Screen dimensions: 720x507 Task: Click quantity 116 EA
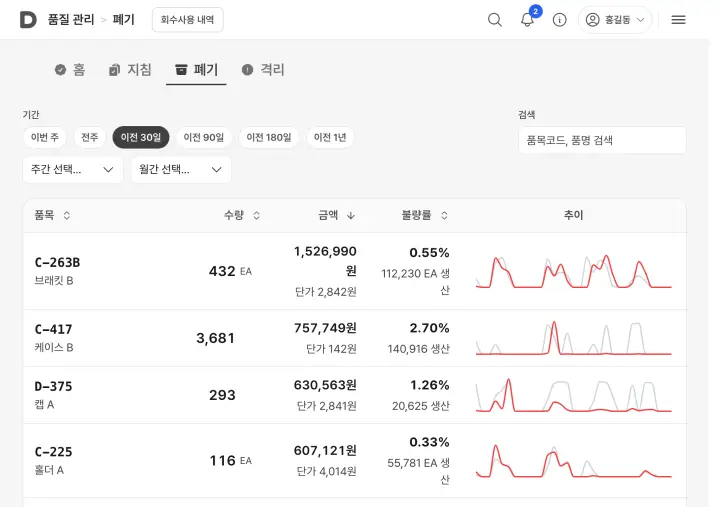(231, 461)
